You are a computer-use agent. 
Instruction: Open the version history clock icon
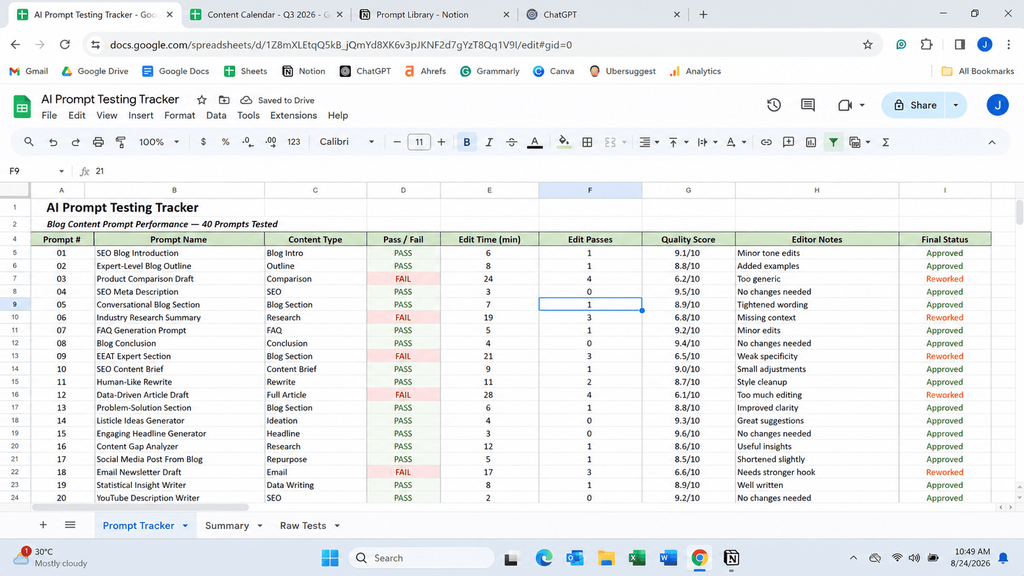pyautogui.click(x=774, y=105)
